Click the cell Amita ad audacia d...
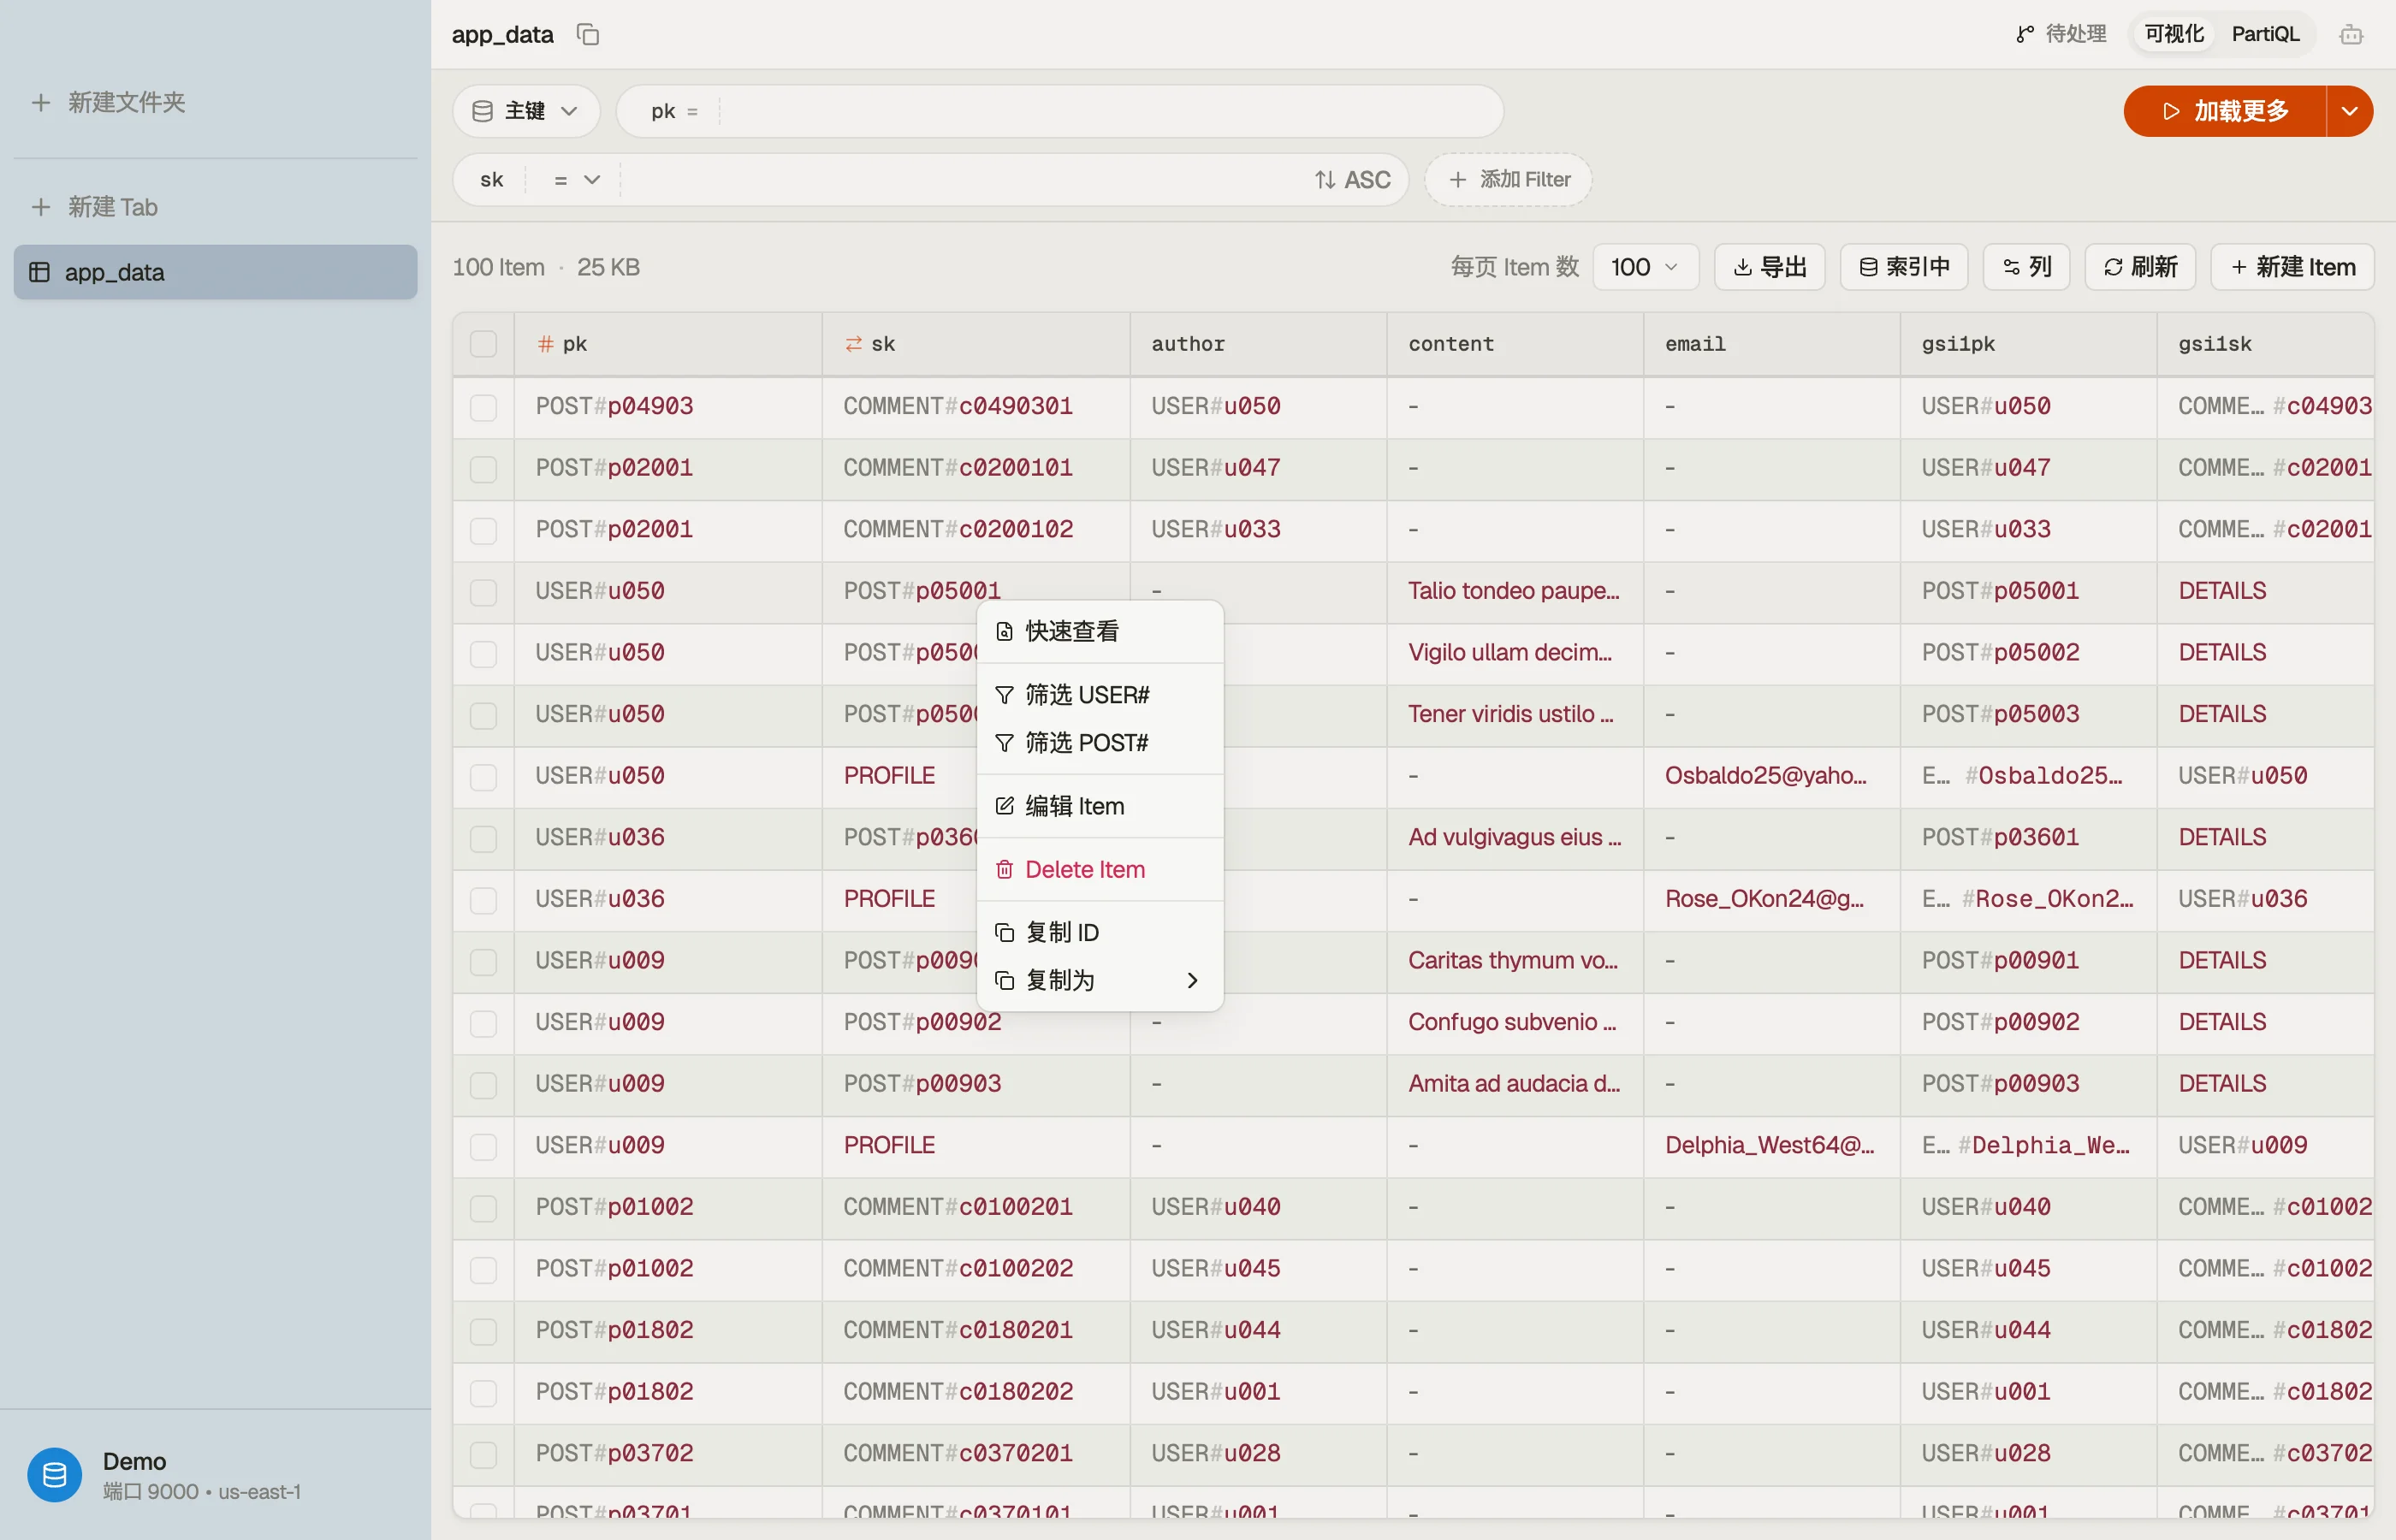 1514,1084
